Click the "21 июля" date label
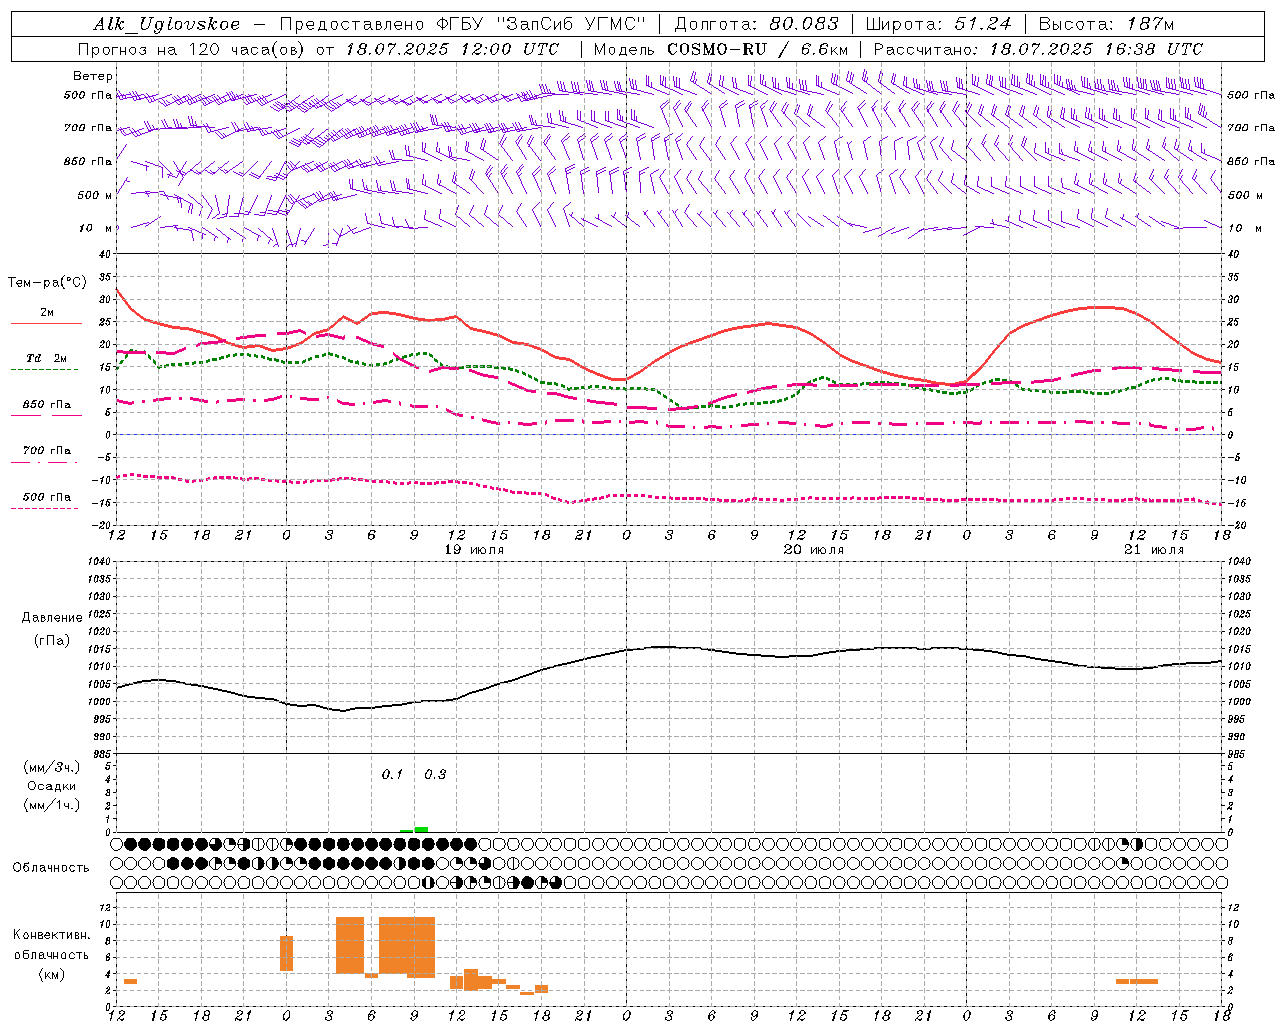 1153,550
